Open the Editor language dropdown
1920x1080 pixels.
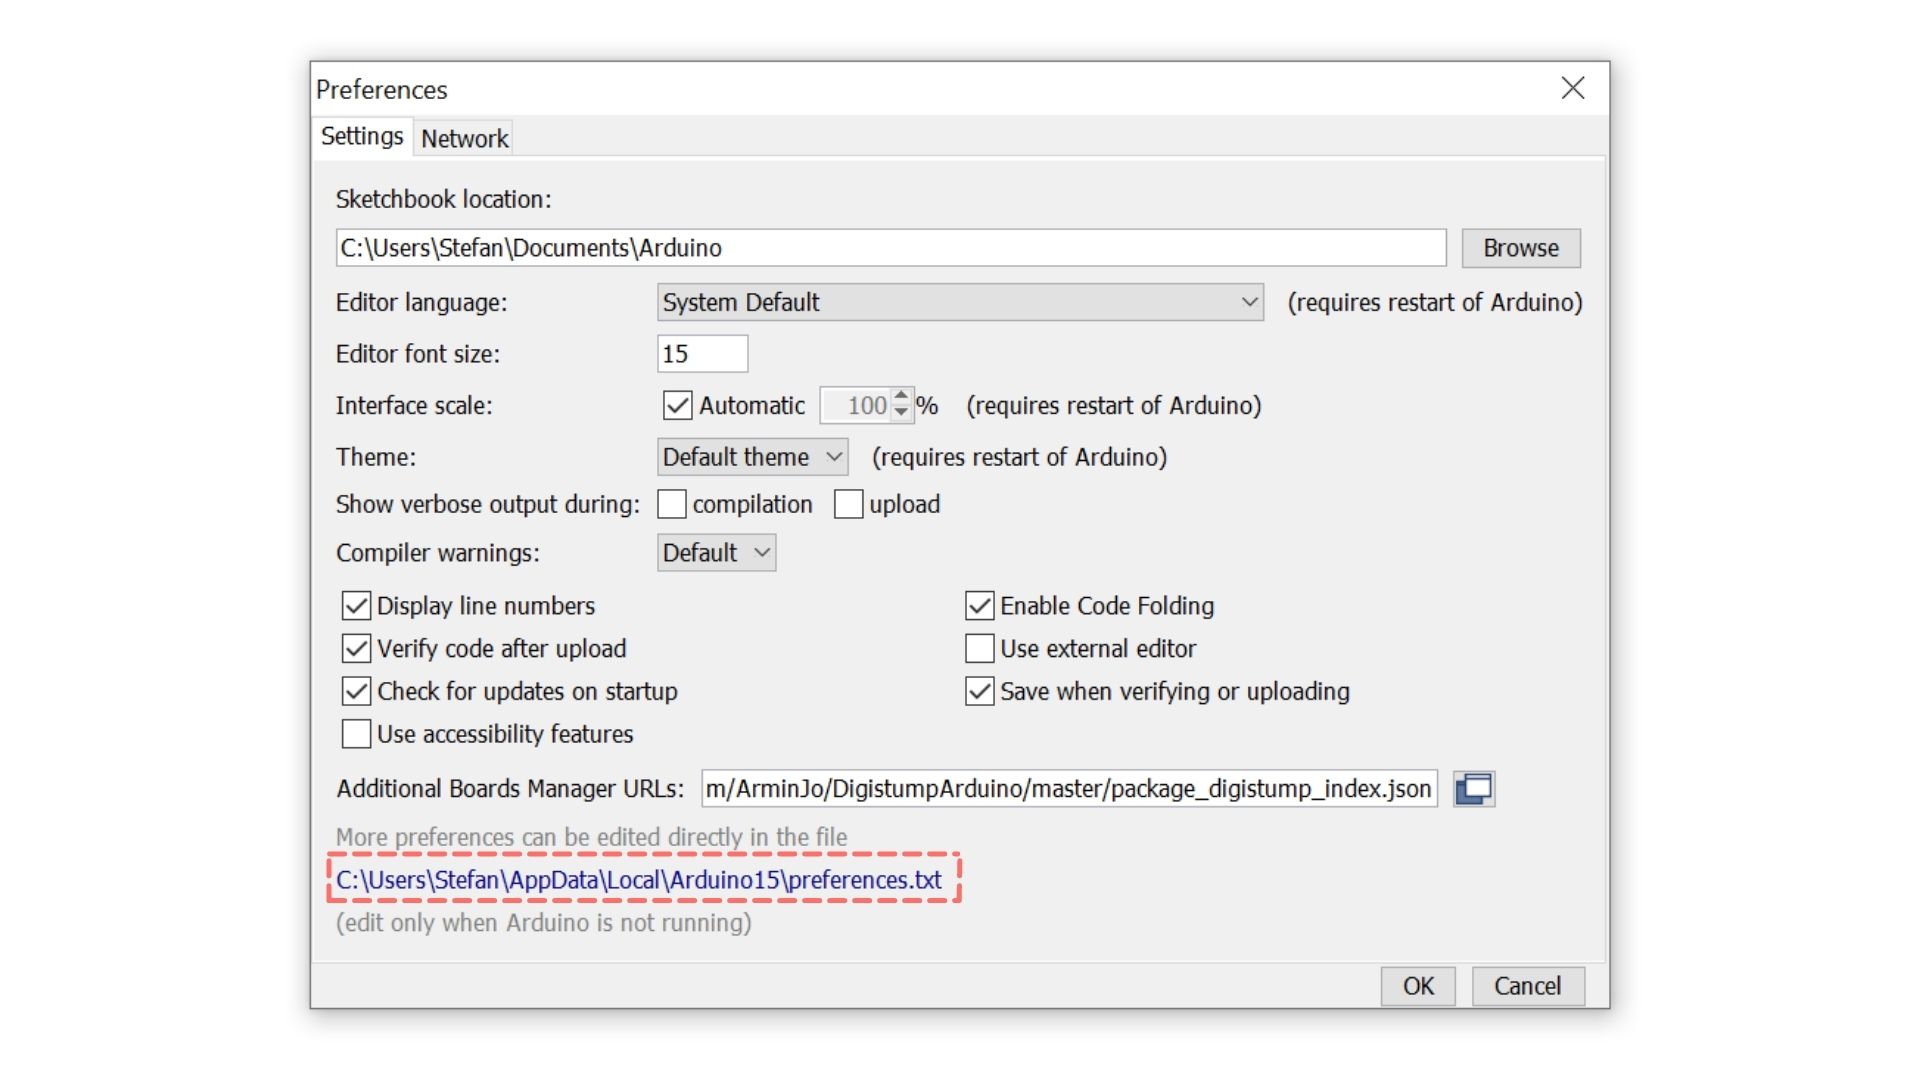(960, 302)
